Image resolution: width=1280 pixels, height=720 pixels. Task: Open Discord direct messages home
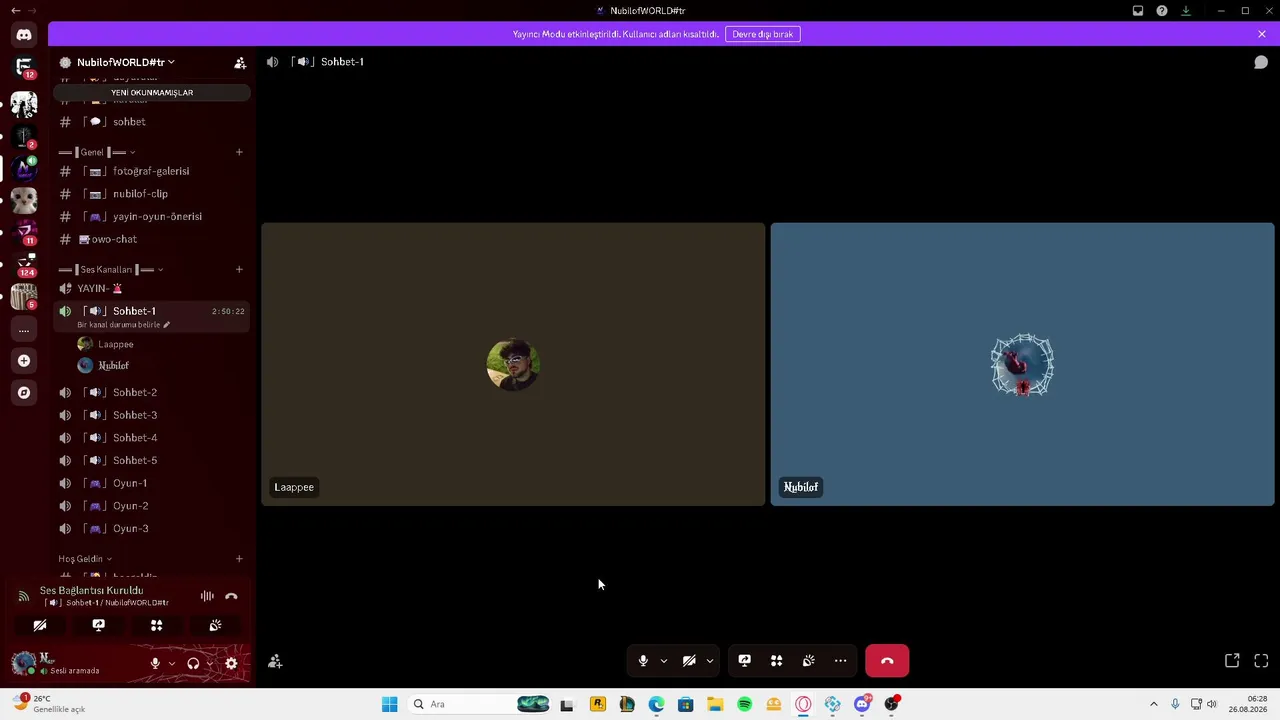[x=24, y=35]
